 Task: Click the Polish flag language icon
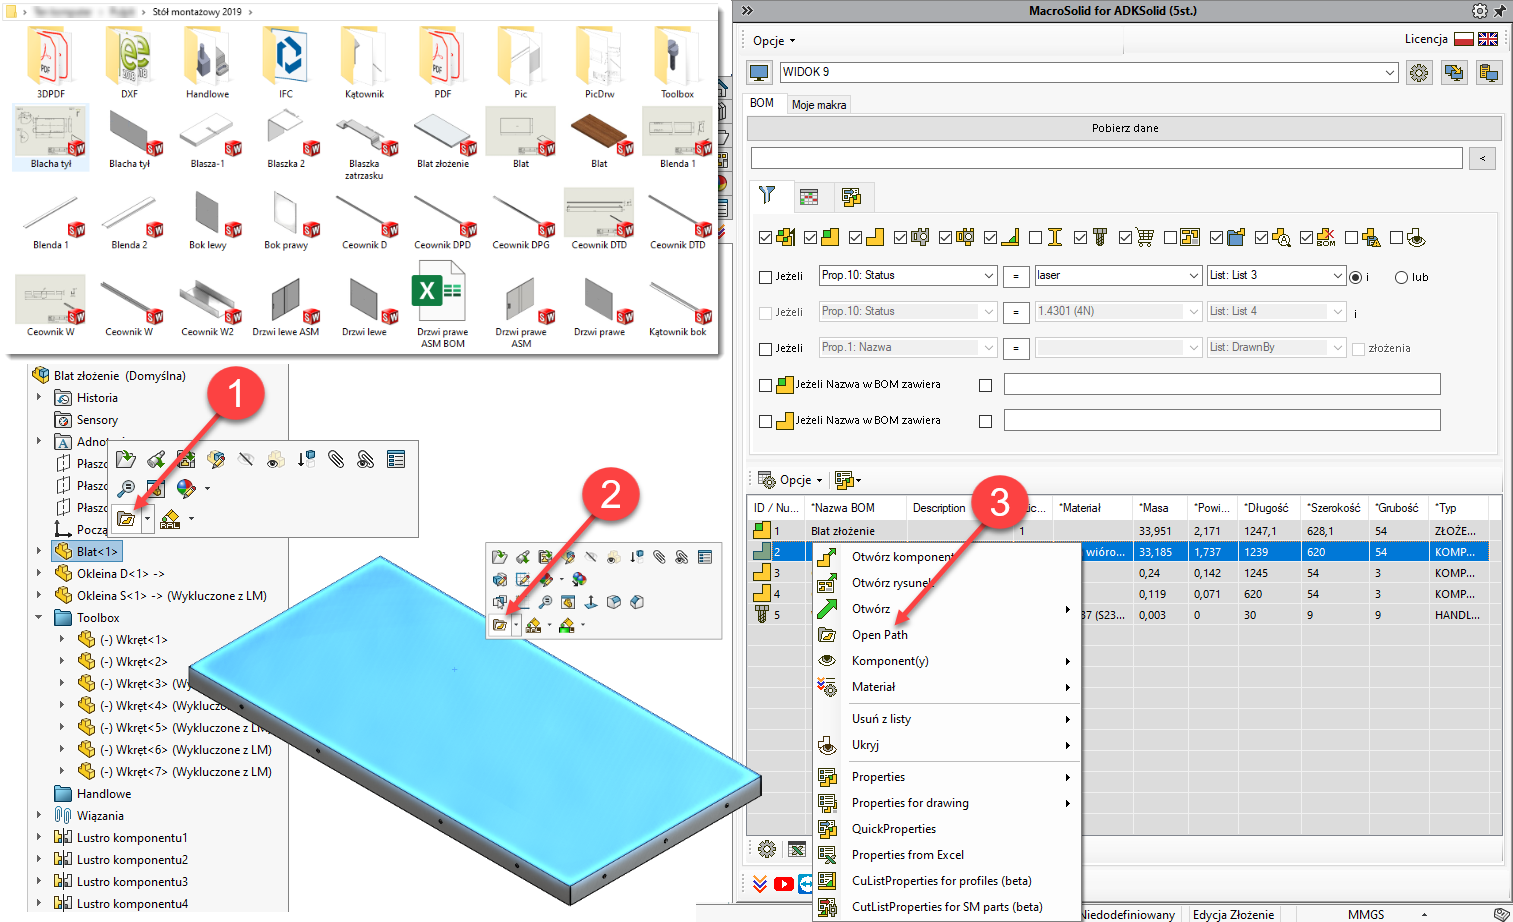point(1464,39)
